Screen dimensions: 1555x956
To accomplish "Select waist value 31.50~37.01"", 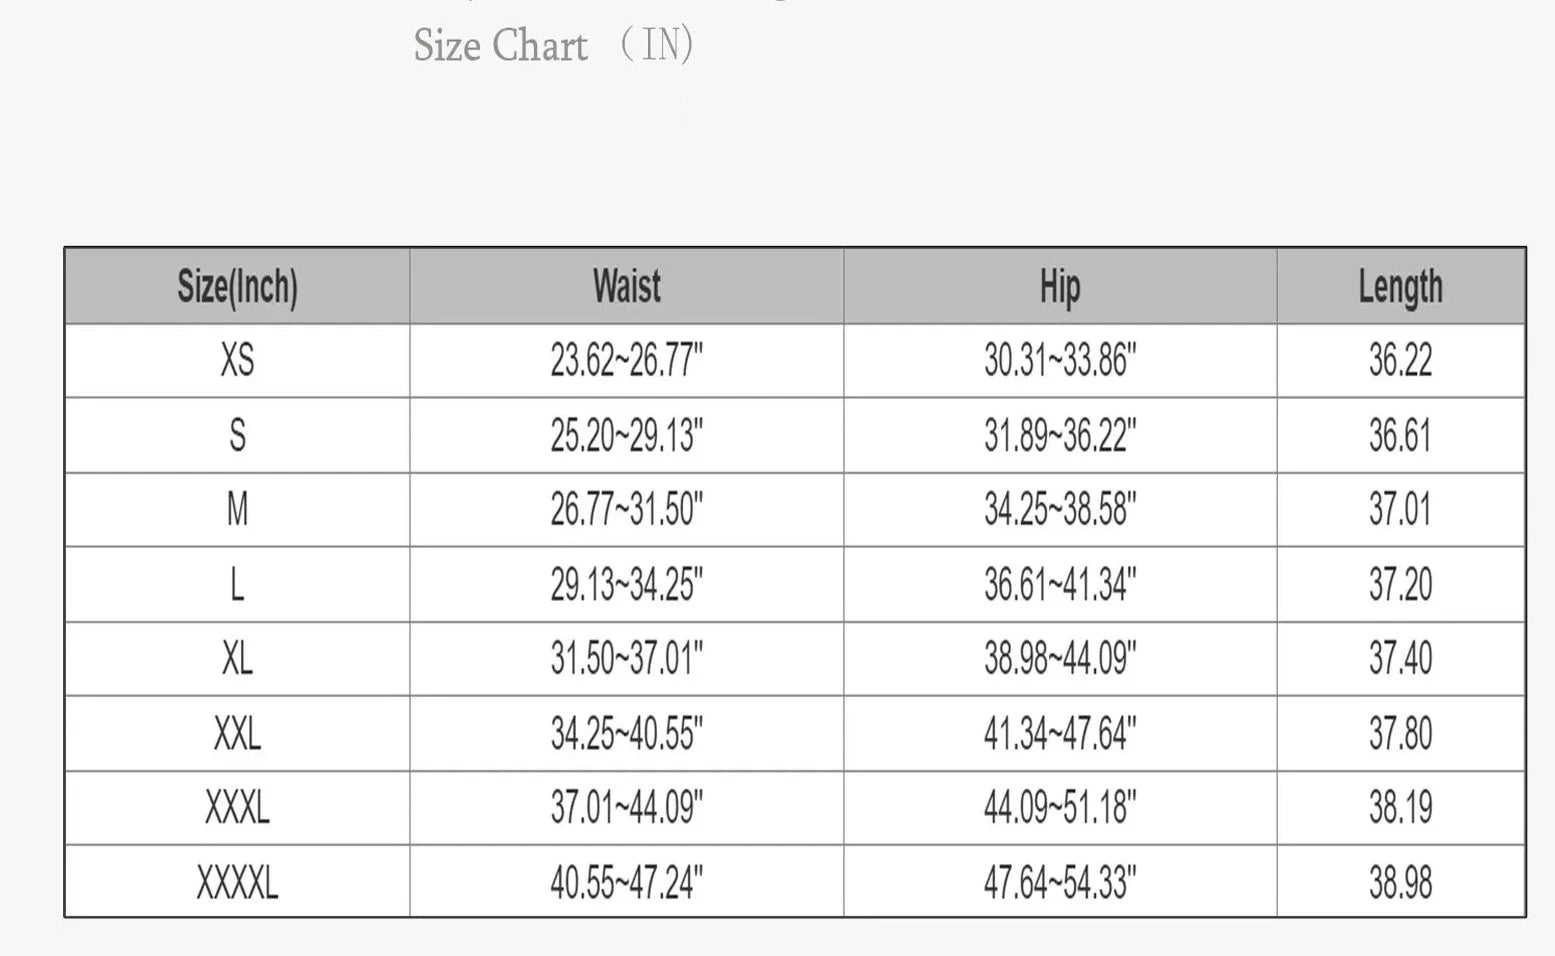I will click(x=627, y=658).
